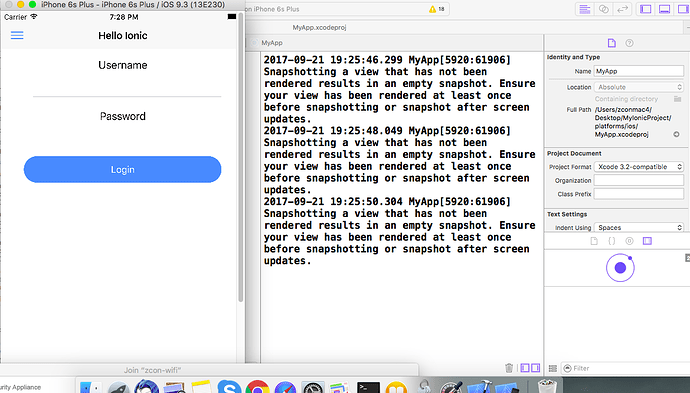This screenshot has width=690, height=393.
Task: Open iBooks from the Dock
Action: (x=396, y=387)
